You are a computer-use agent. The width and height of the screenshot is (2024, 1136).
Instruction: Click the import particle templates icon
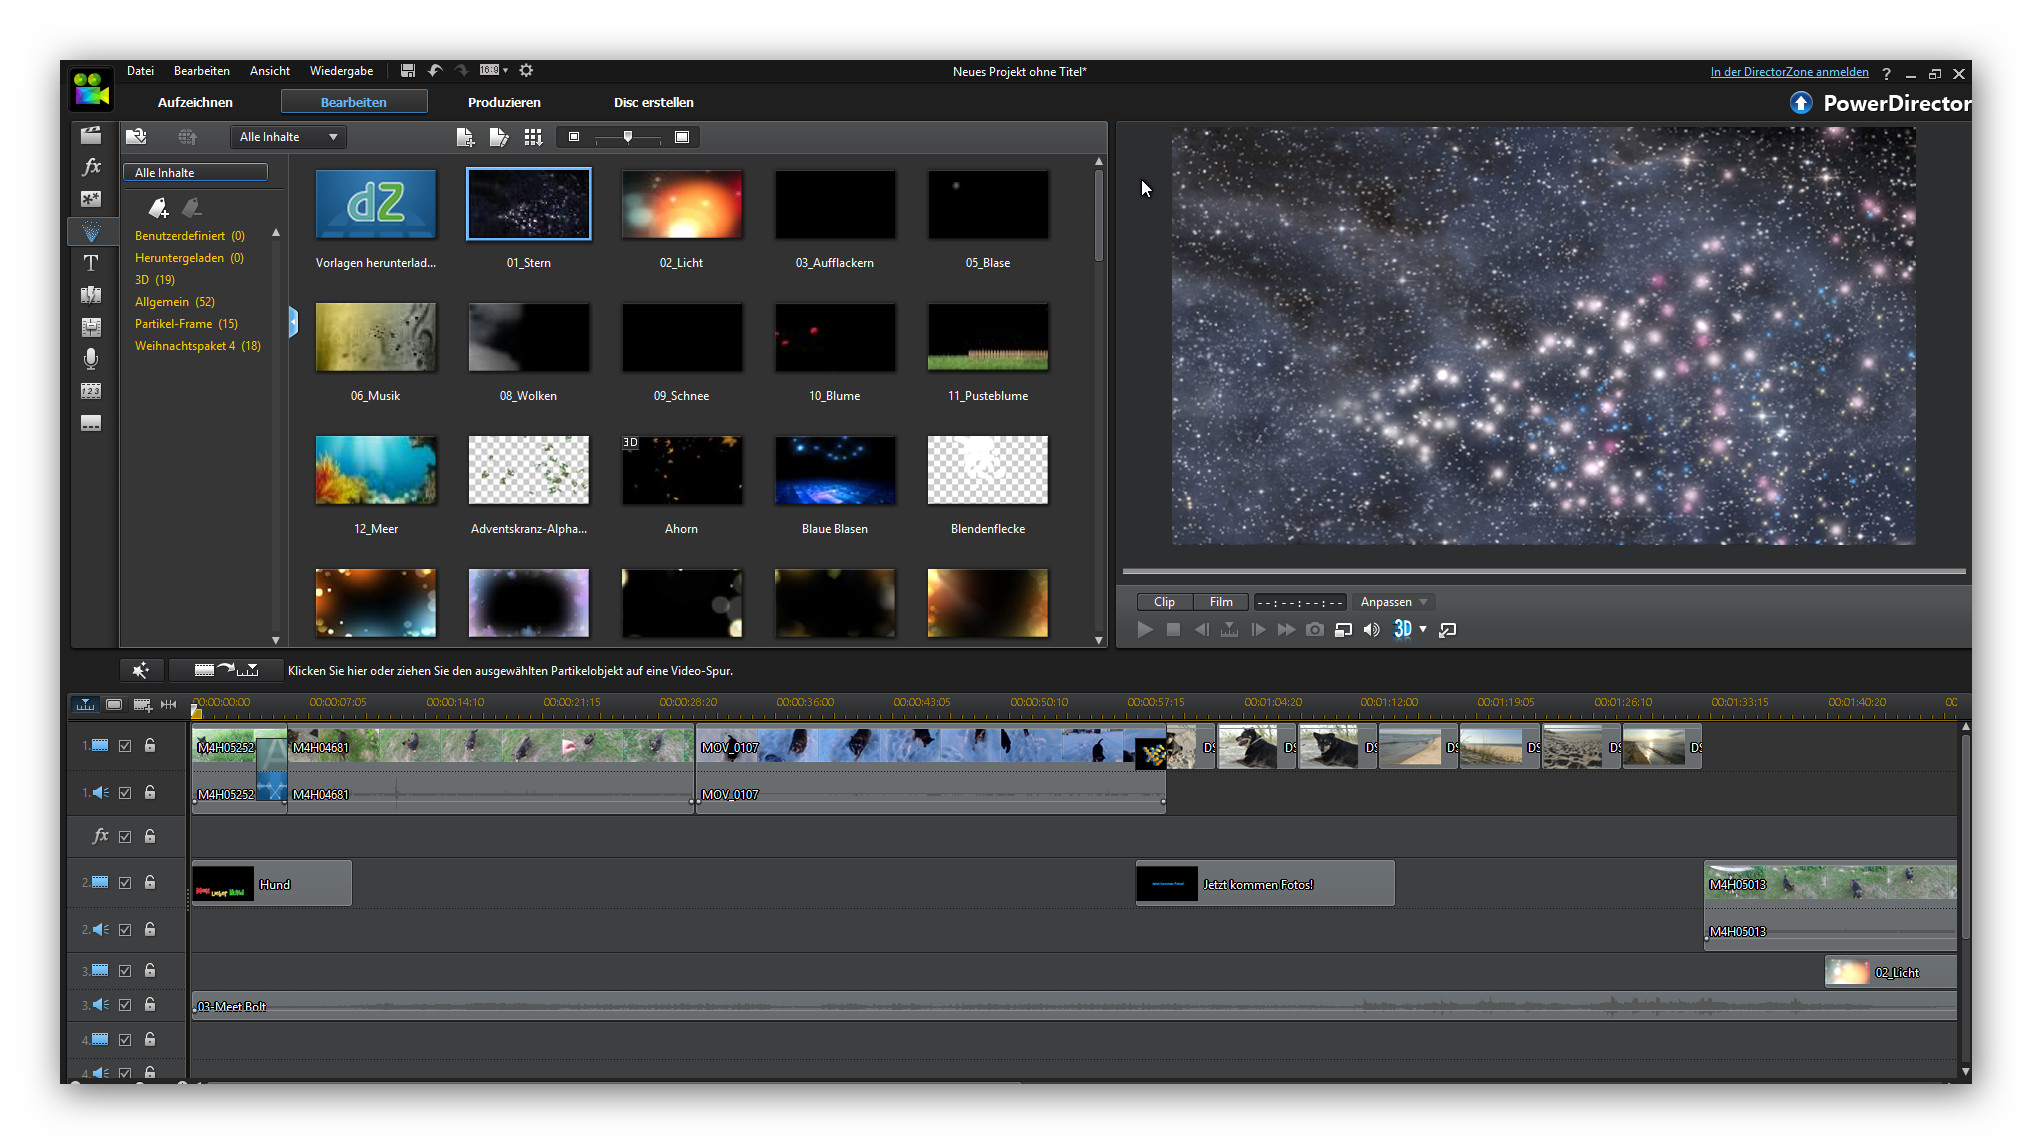pyautogui.click(x=136, y=136)
